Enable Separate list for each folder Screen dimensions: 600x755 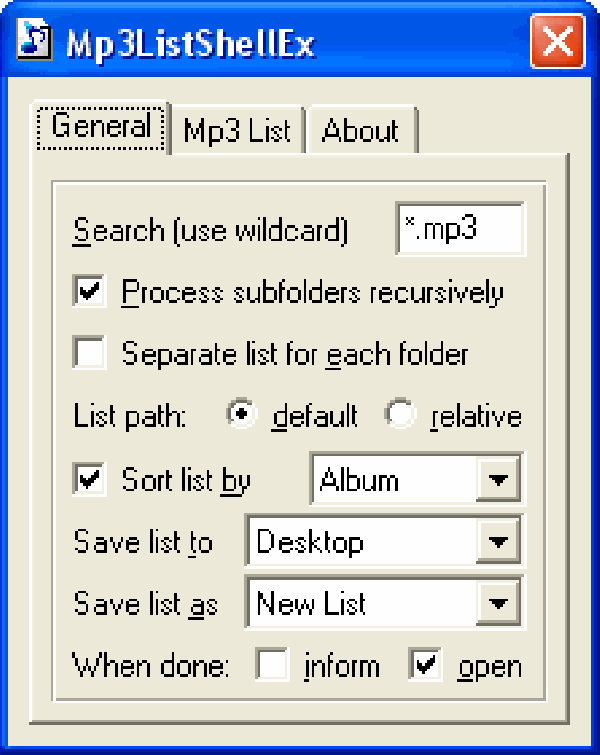(90, 353)
